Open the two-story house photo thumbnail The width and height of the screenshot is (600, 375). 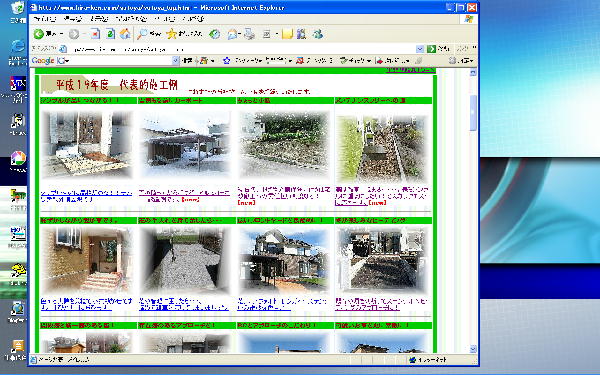click(283, 260)
